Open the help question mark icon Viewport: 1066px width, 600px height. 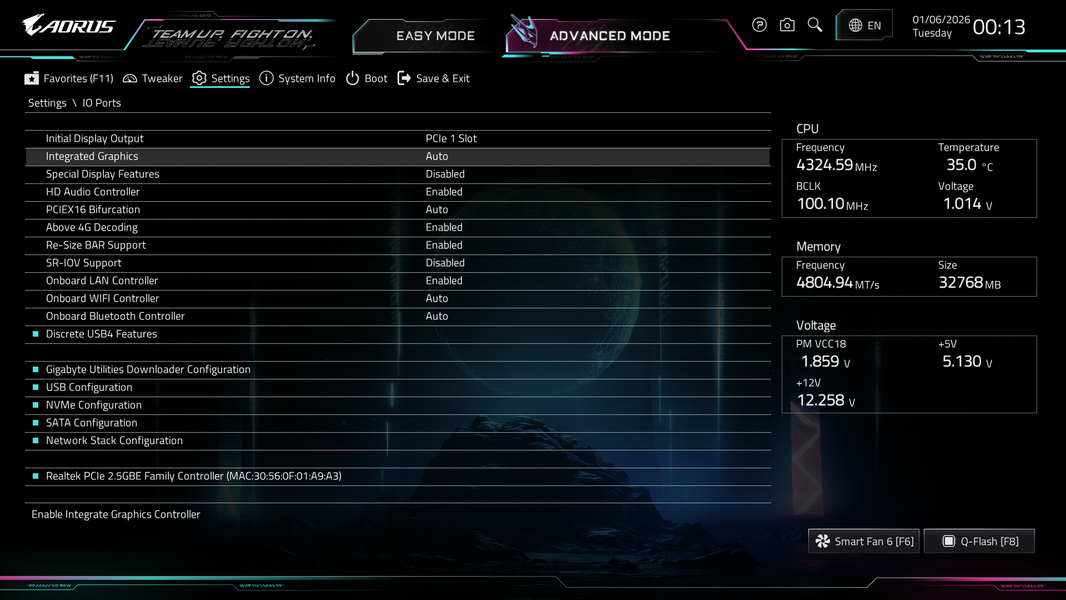pos(759,25)
